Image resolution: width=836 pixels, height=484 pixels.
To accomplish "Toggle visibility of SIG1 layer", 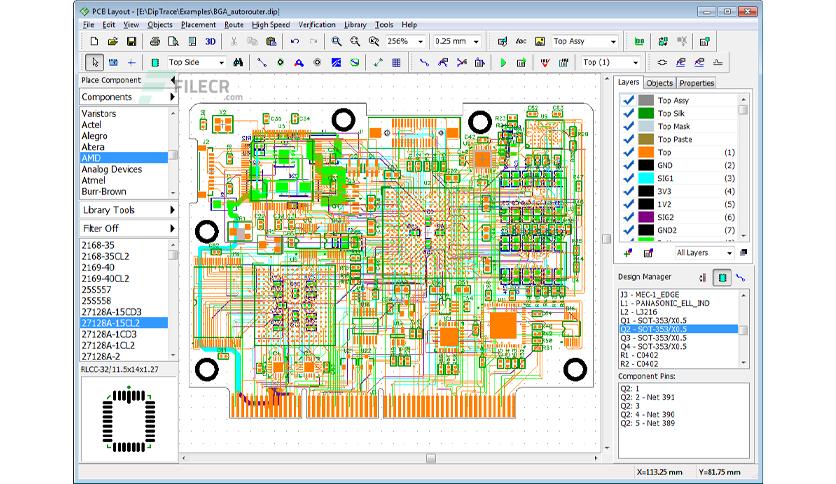I will pos(629,178).
